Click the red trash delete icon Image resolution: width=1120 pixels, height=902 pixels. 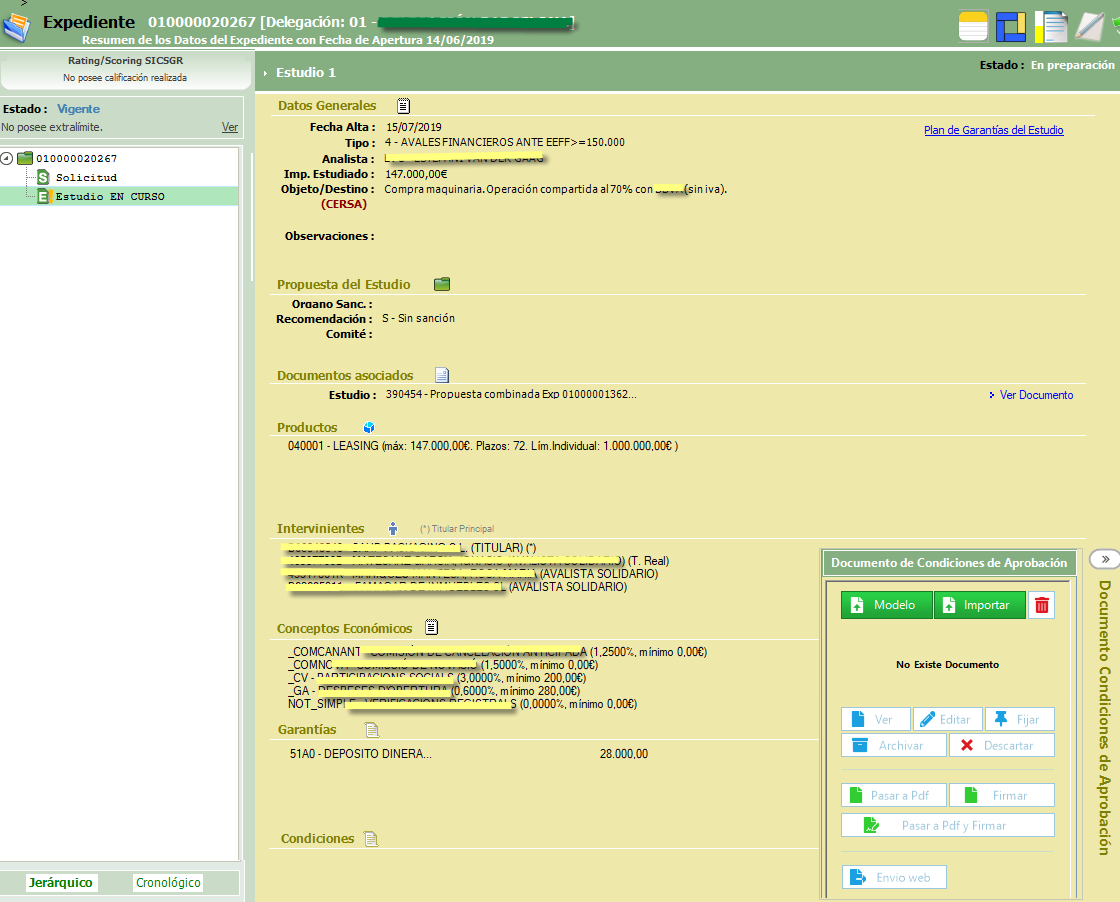[x=1041, y=605]
